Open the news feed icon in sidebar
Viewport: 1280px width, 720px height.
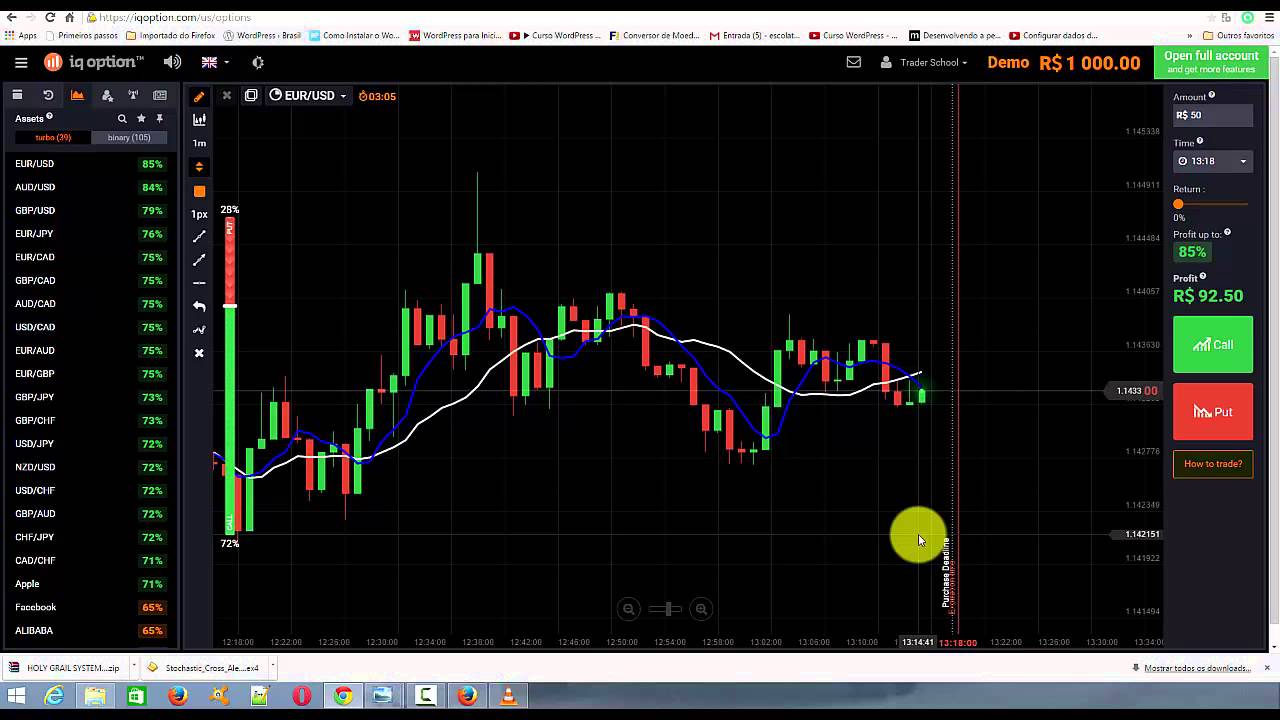[x=160, y=95]
